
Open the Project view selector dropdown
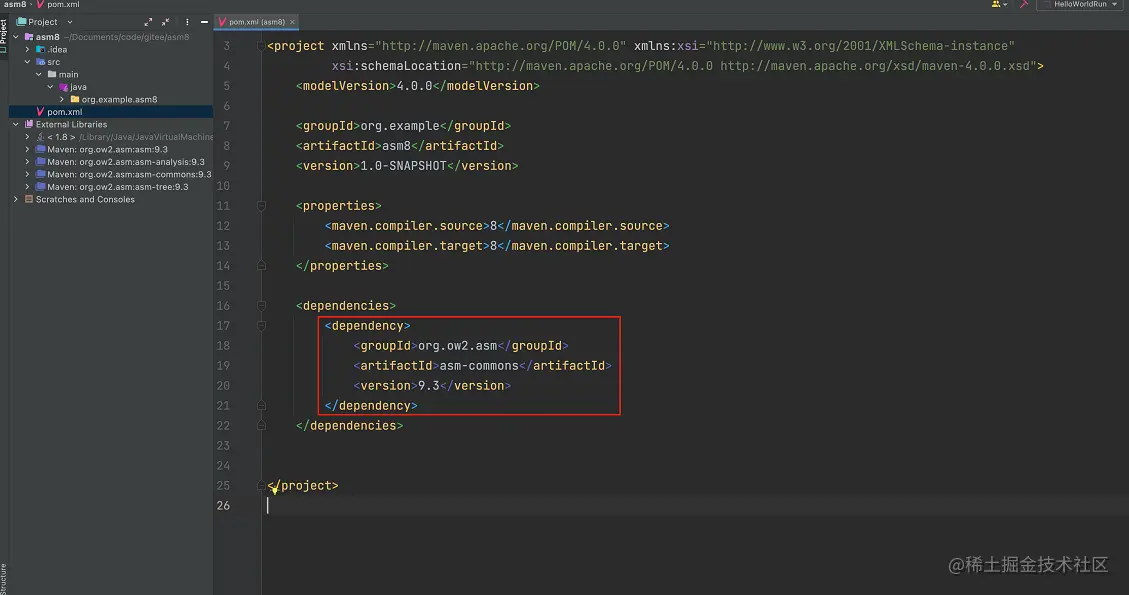[45, 22]
